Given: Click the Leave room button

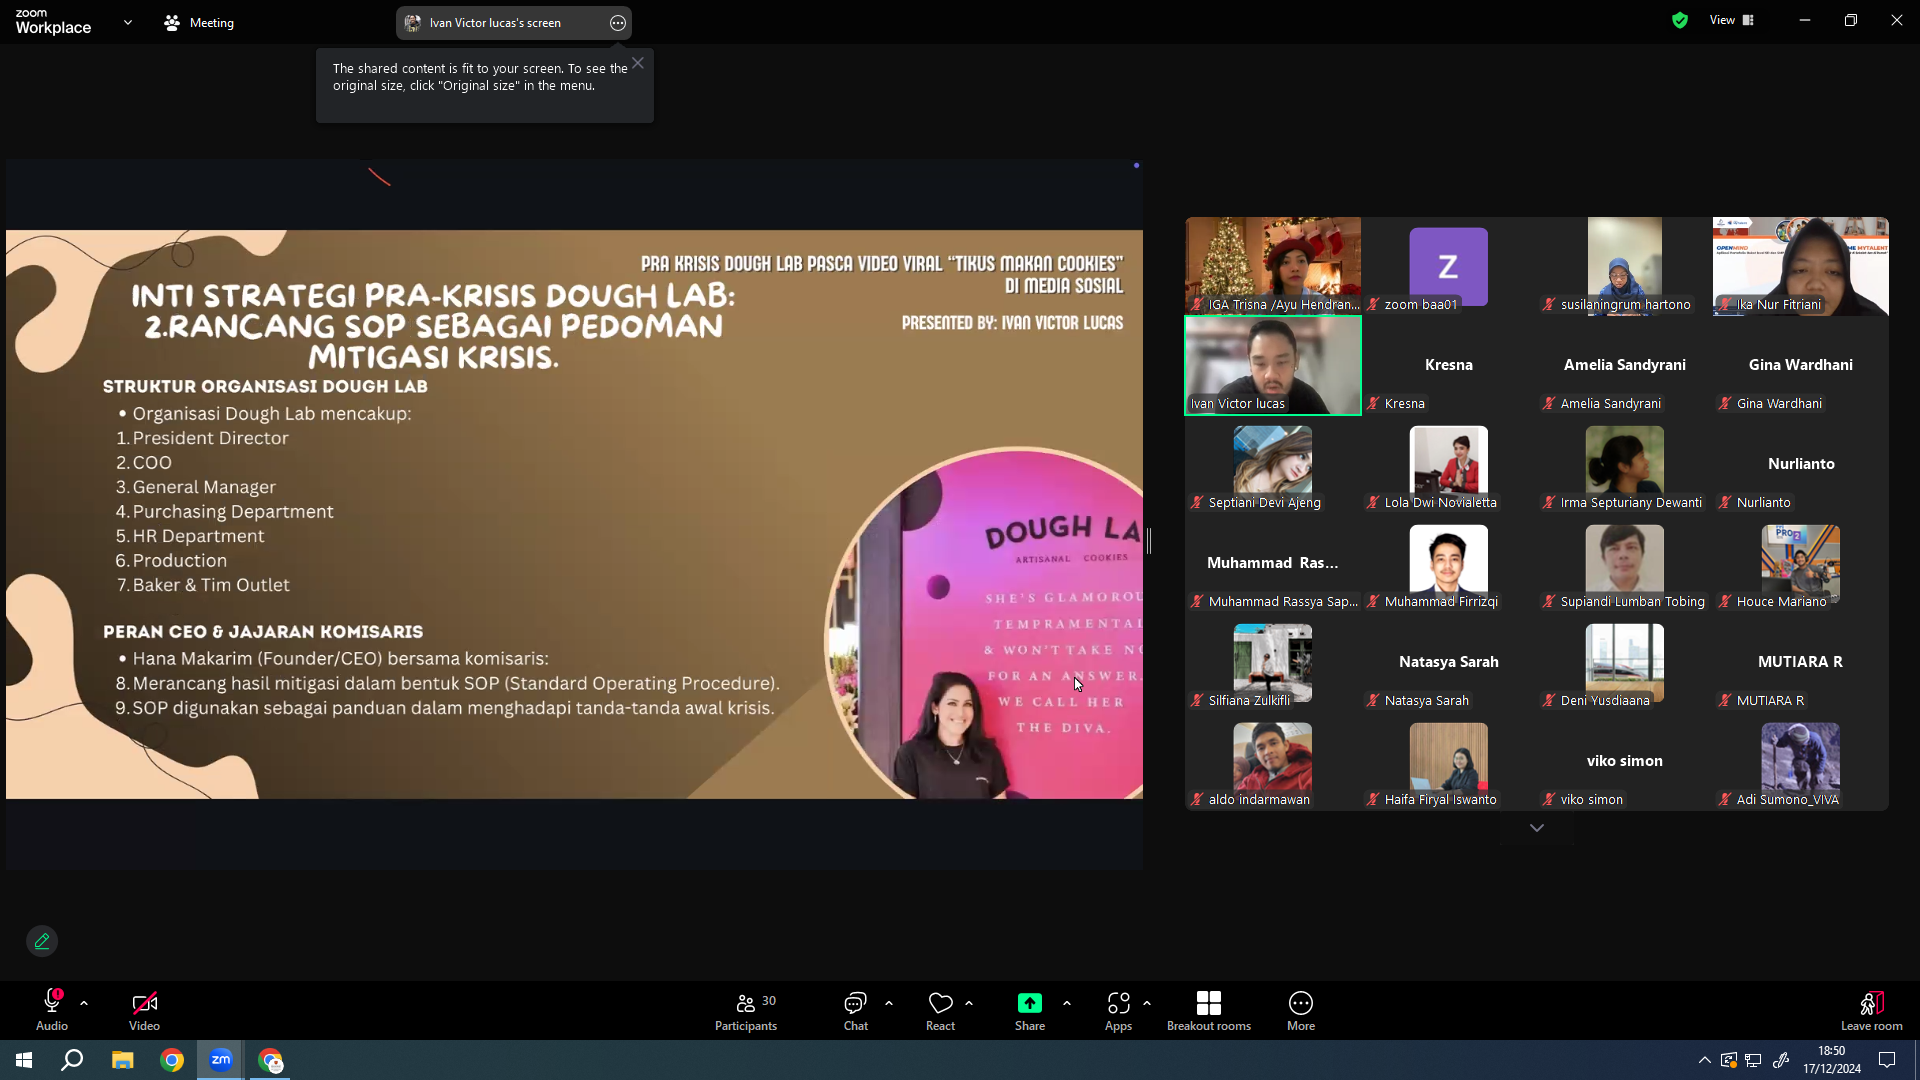Looking at the screenshot, I should [1872, 1010].
